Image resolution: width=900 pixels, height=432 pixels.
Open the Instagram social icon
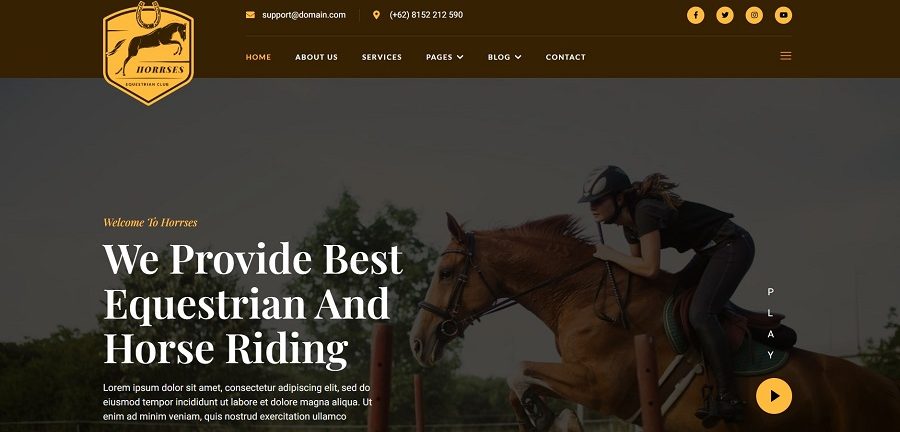coord(754,15)
